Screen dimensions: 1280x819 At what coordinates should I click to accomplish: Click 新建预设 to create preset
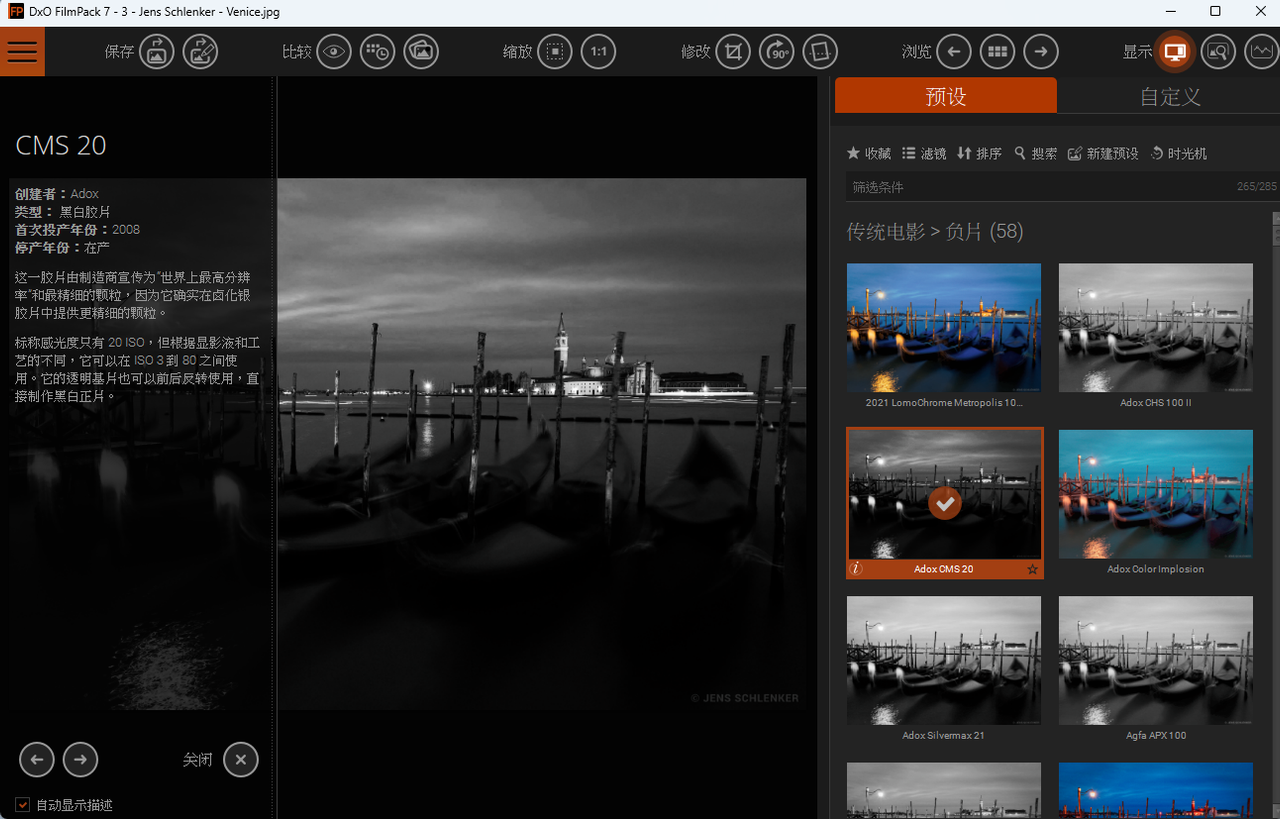1103,153
